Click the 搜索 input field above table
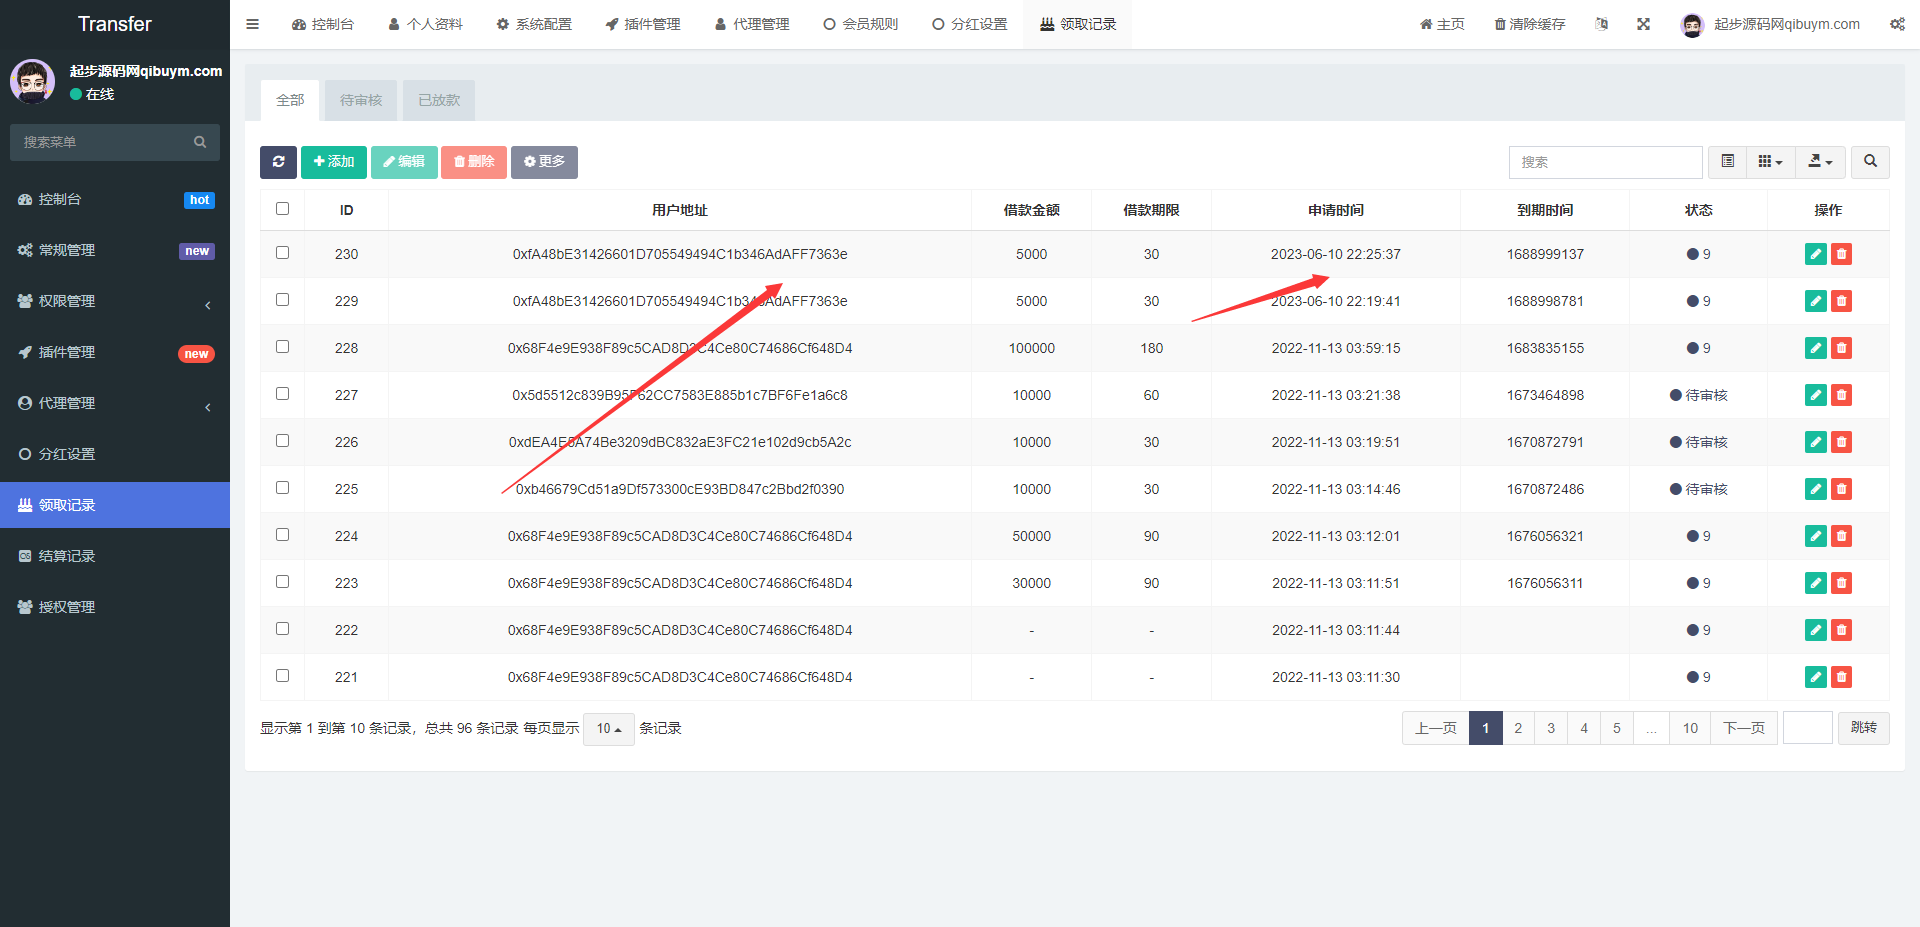Image resolution: width=1920 pixels, height=927 pixels. [1605, 162]
